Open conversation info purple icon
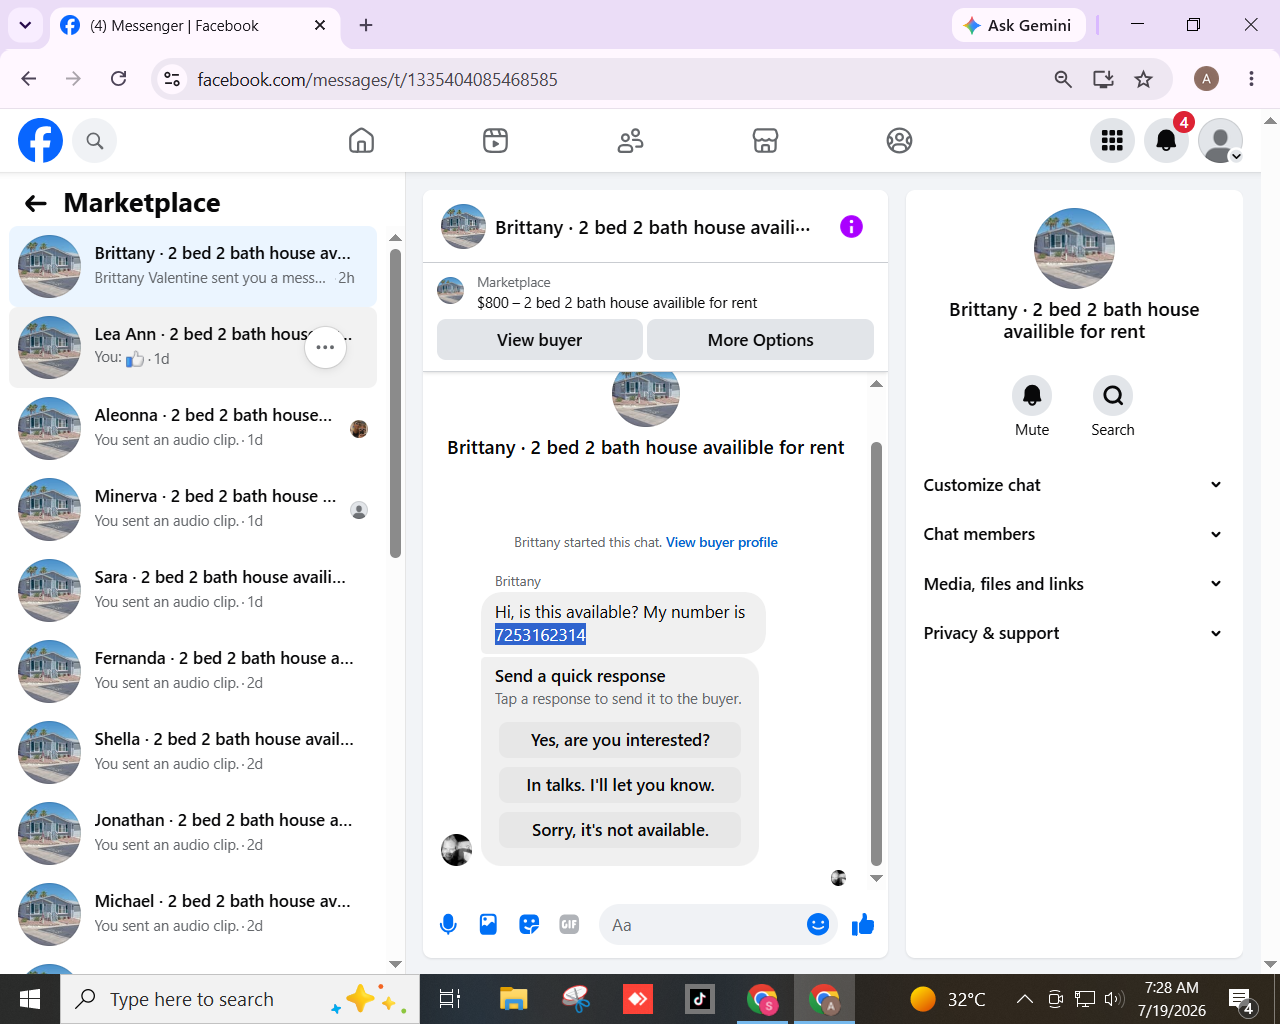Screen dimensions: 1280x1024 click(851, 227)
